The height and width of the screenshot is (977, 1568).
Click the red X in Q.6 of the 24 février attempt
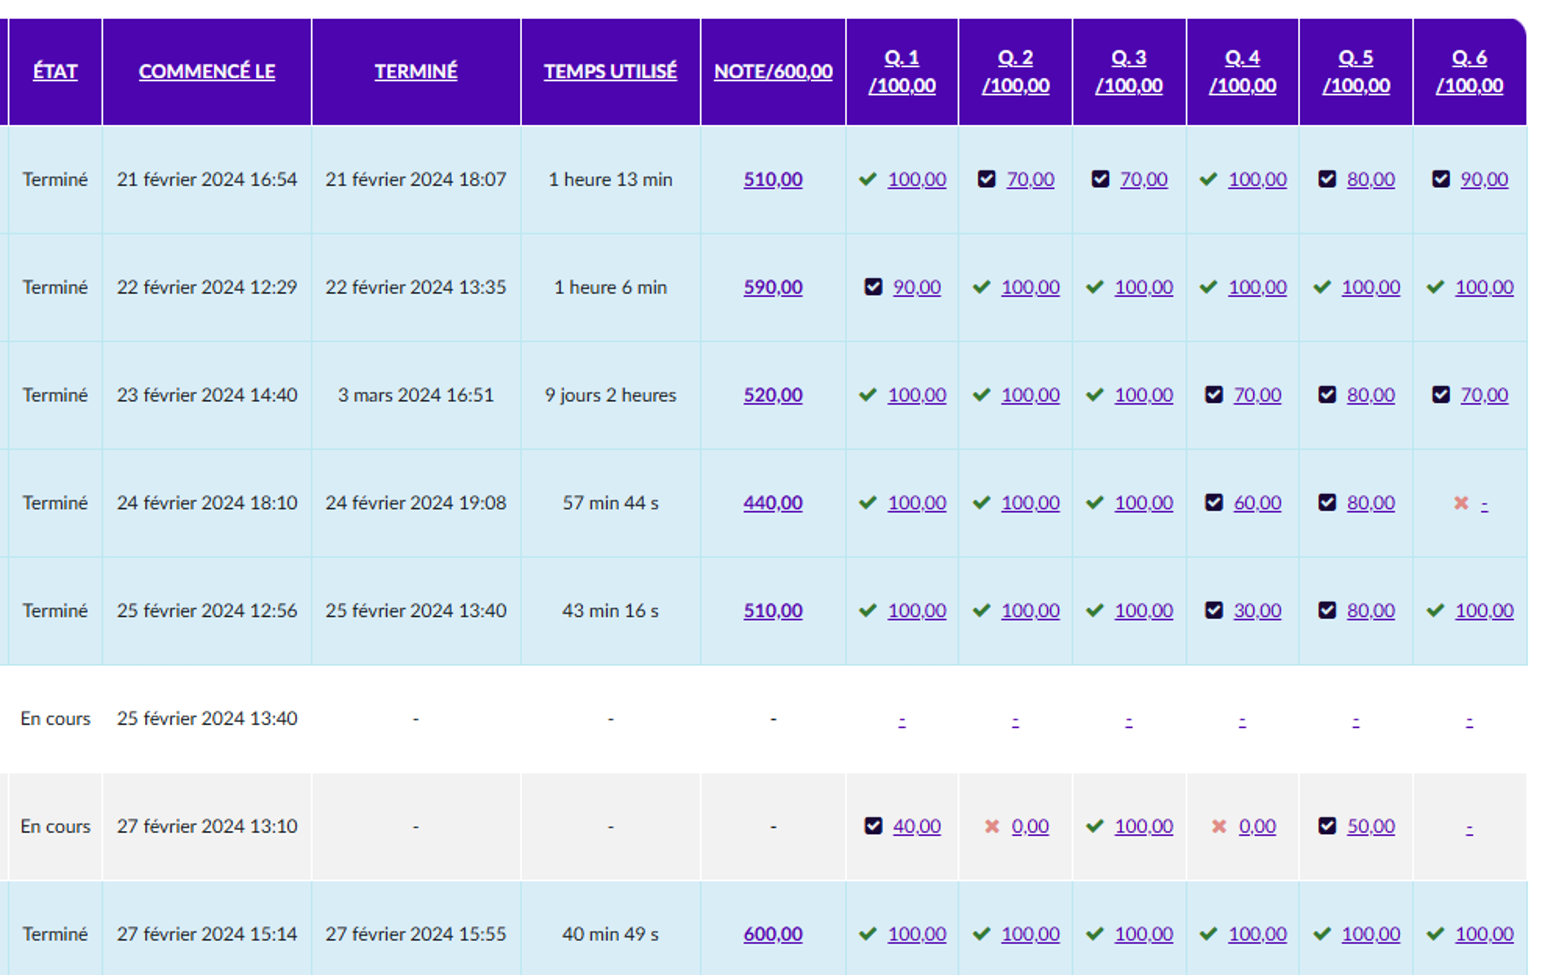(1460, 503)
